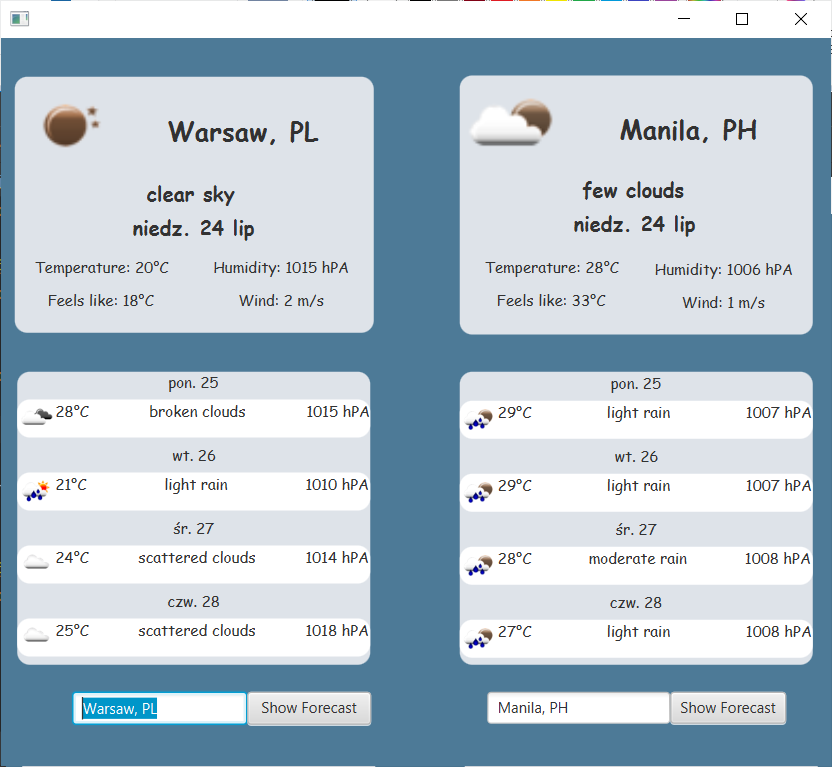832x767 pixels.
Task: Click 'moderate rain' in Manila forecast
Action: click(638, 559)
